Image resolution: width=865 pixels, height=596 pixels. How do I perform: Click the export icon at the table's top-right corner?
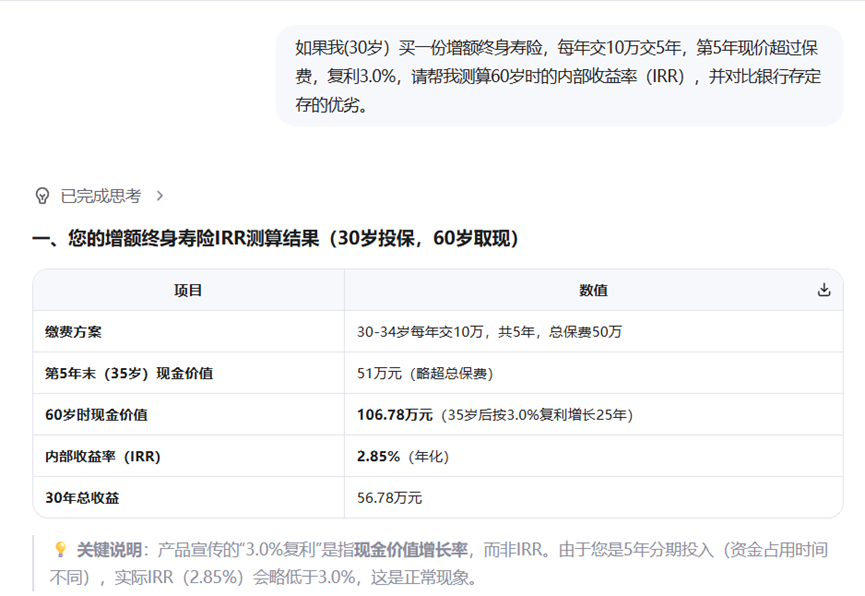coord(824,289)
